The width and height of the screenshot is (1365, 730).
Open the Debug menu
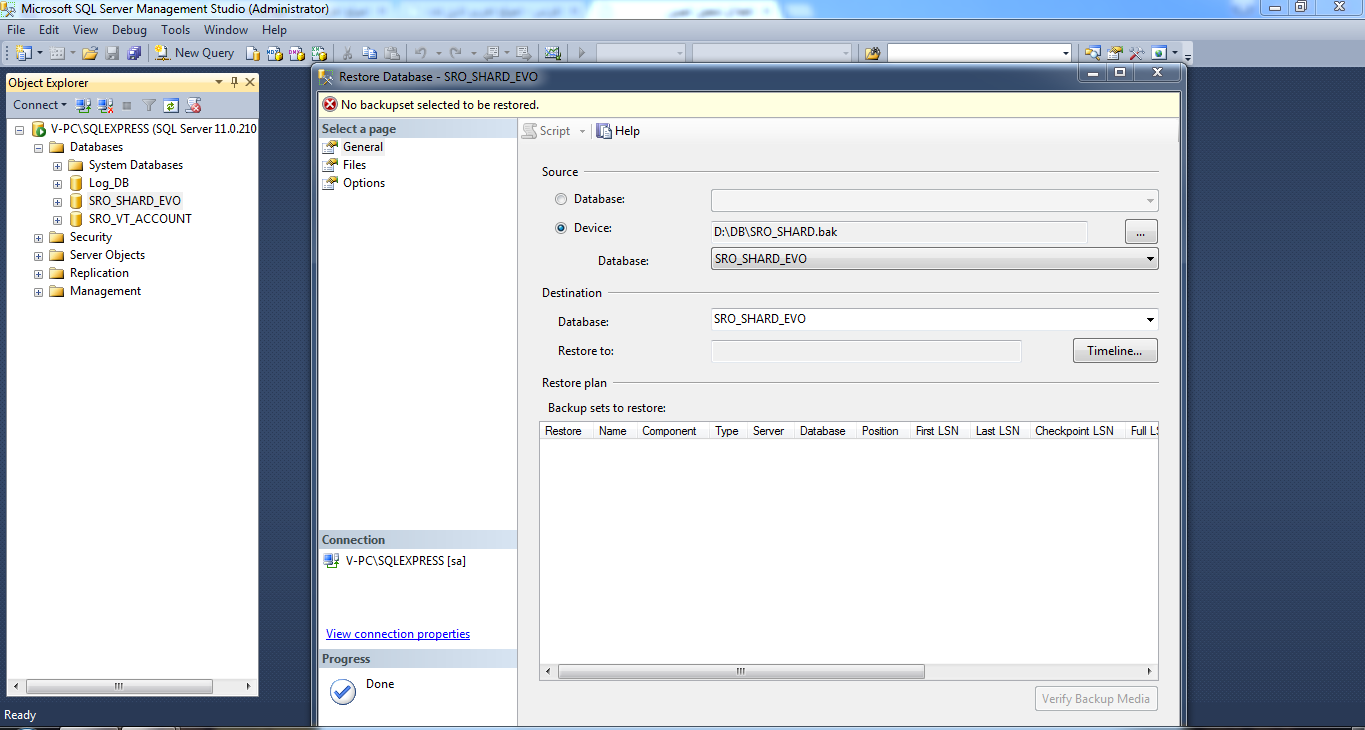(x=129, y=30)
